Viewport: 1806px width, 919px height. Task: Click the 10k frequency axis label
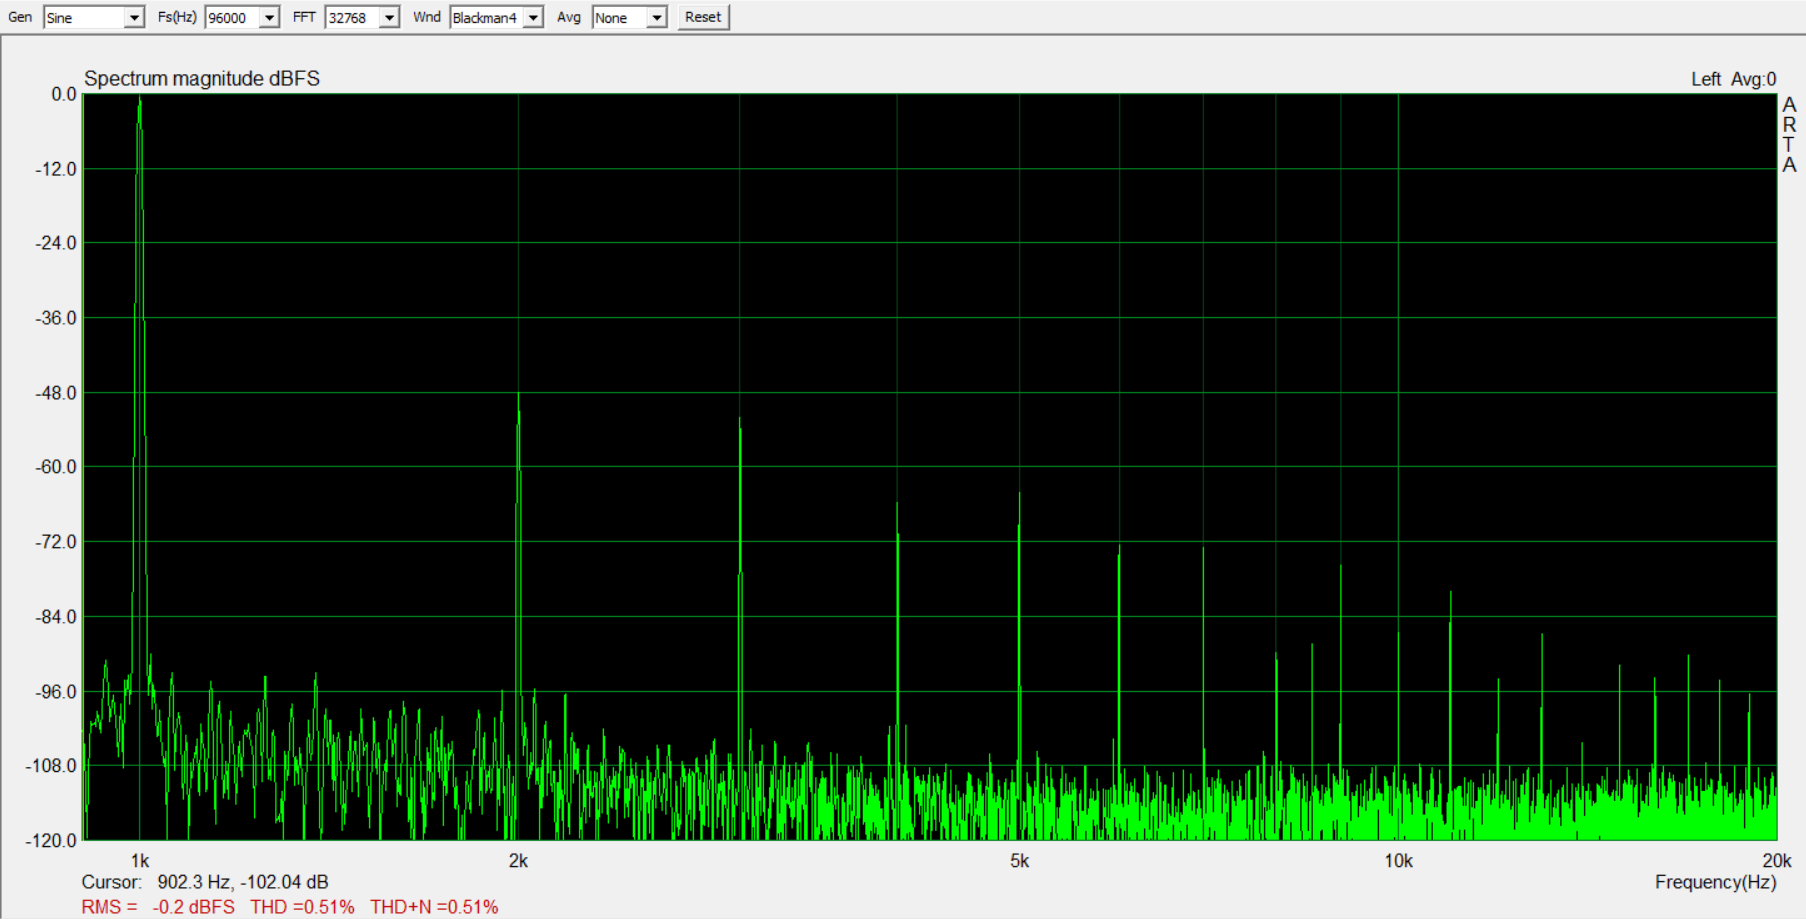(1398, 861)
